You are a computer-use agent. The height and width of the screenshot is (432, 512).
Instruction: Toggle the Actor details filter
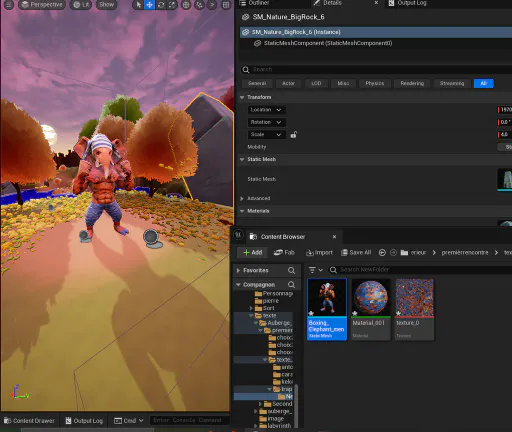(288, 83)
